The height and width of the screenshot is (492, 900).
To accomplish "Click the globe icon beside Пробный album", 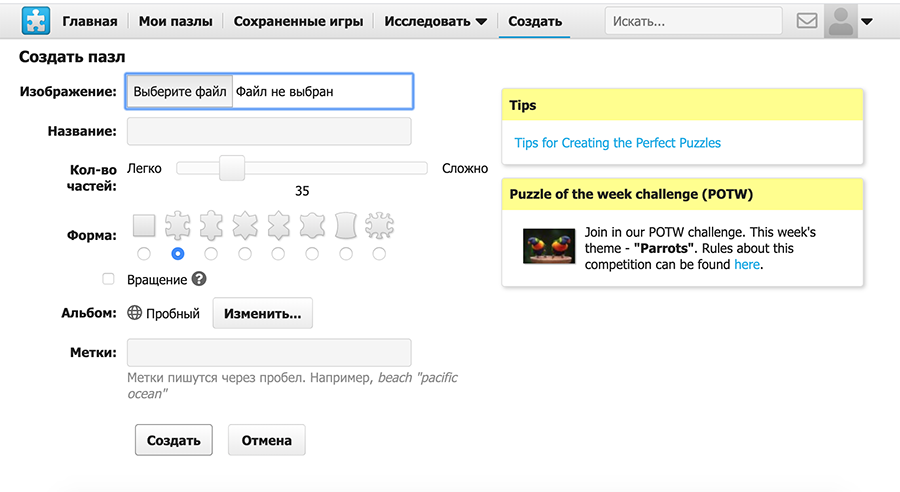I will 135,313.
